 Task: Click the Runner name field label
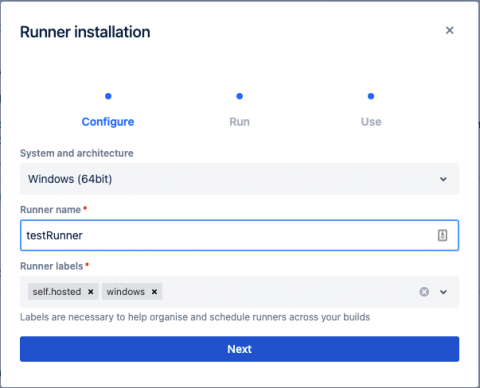[x=50, y=210]
